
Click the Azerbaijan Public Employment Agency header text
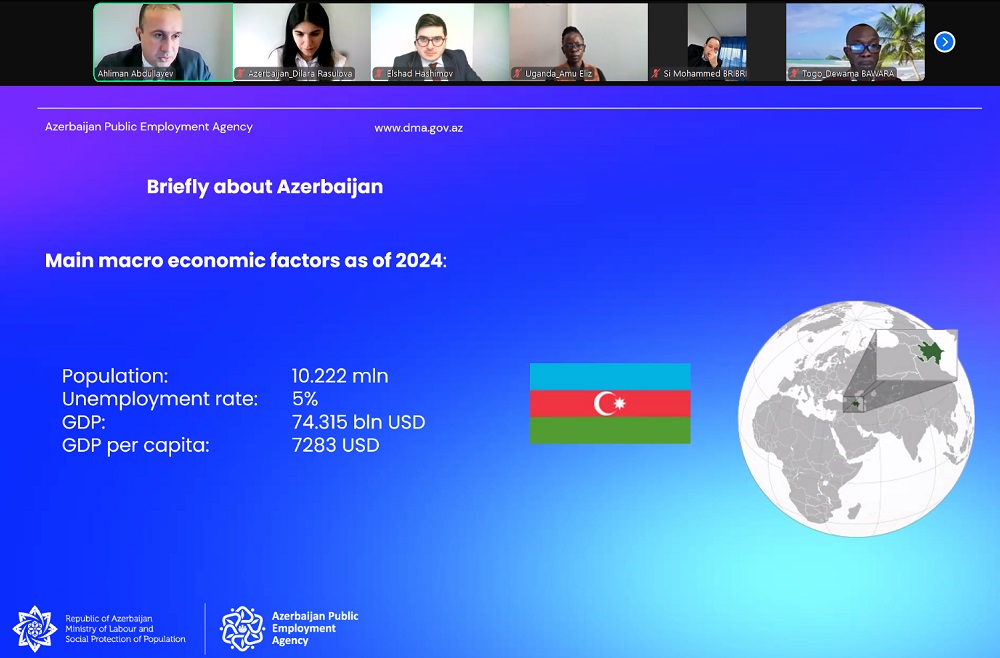(149, 127)
